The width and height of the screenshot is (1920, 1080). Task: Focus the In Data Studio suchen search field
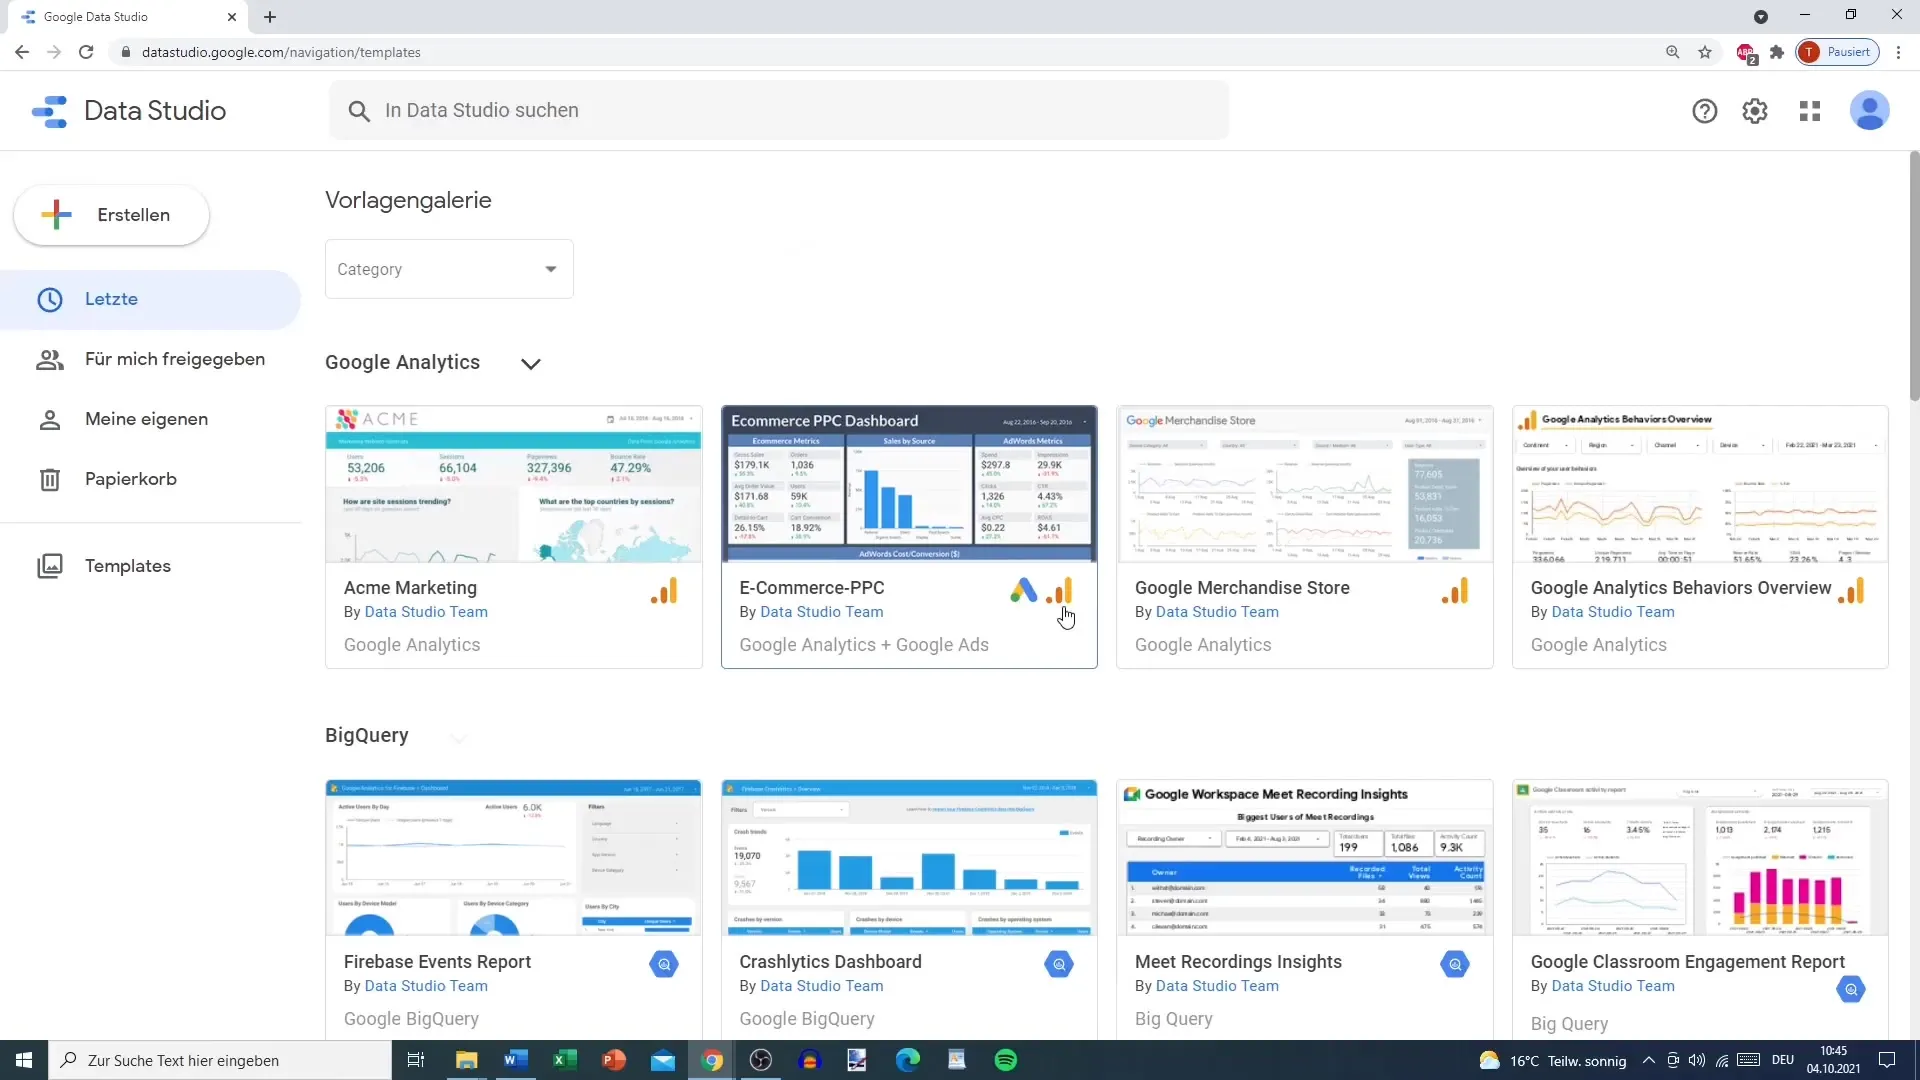[779, 111]
